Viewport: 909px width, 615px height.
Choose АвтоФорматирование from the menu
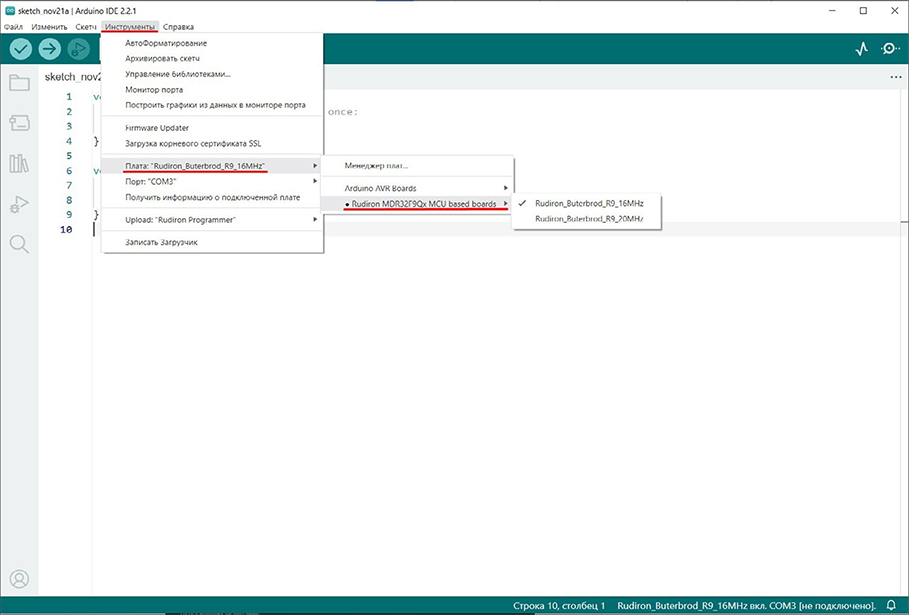click(212, 43)
